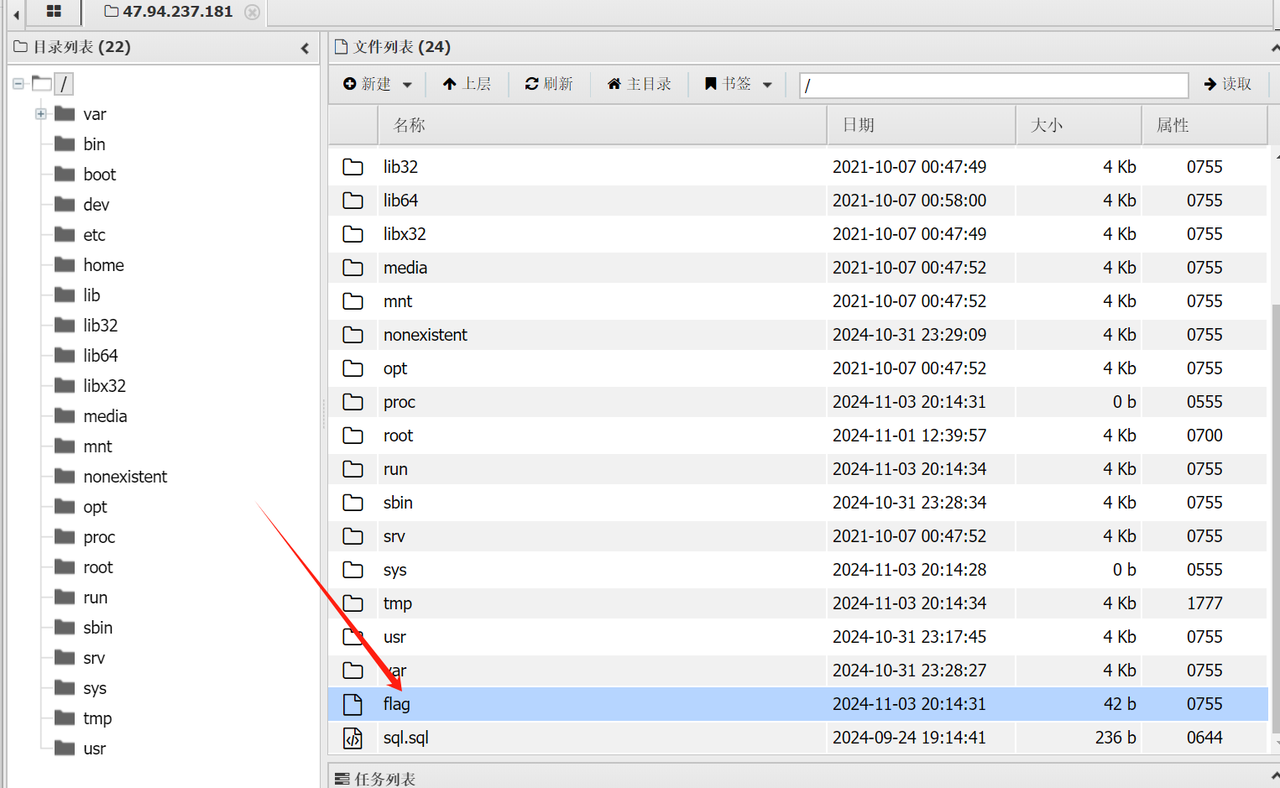The height and width of the screenshot is (788, 1280).
Task: Sort by 日期 column header
Action: (x=921, y=125)
